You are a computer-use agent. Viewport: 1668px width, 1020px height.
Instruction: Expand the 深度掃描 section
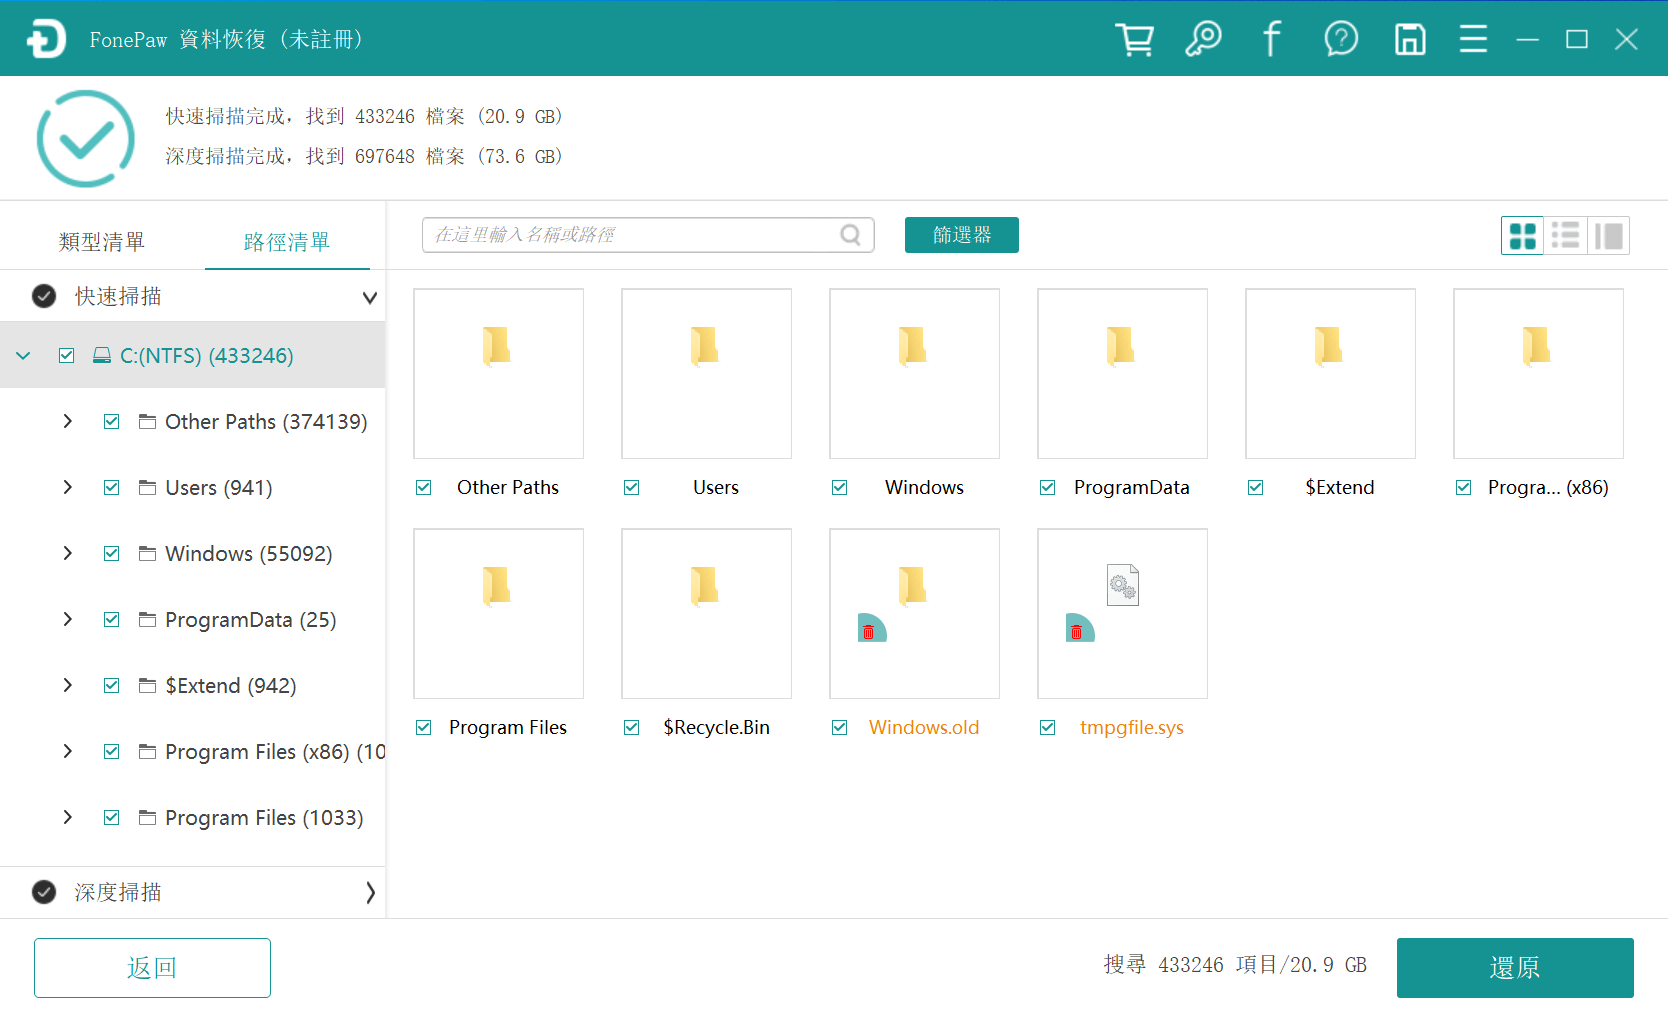point(370,892)
